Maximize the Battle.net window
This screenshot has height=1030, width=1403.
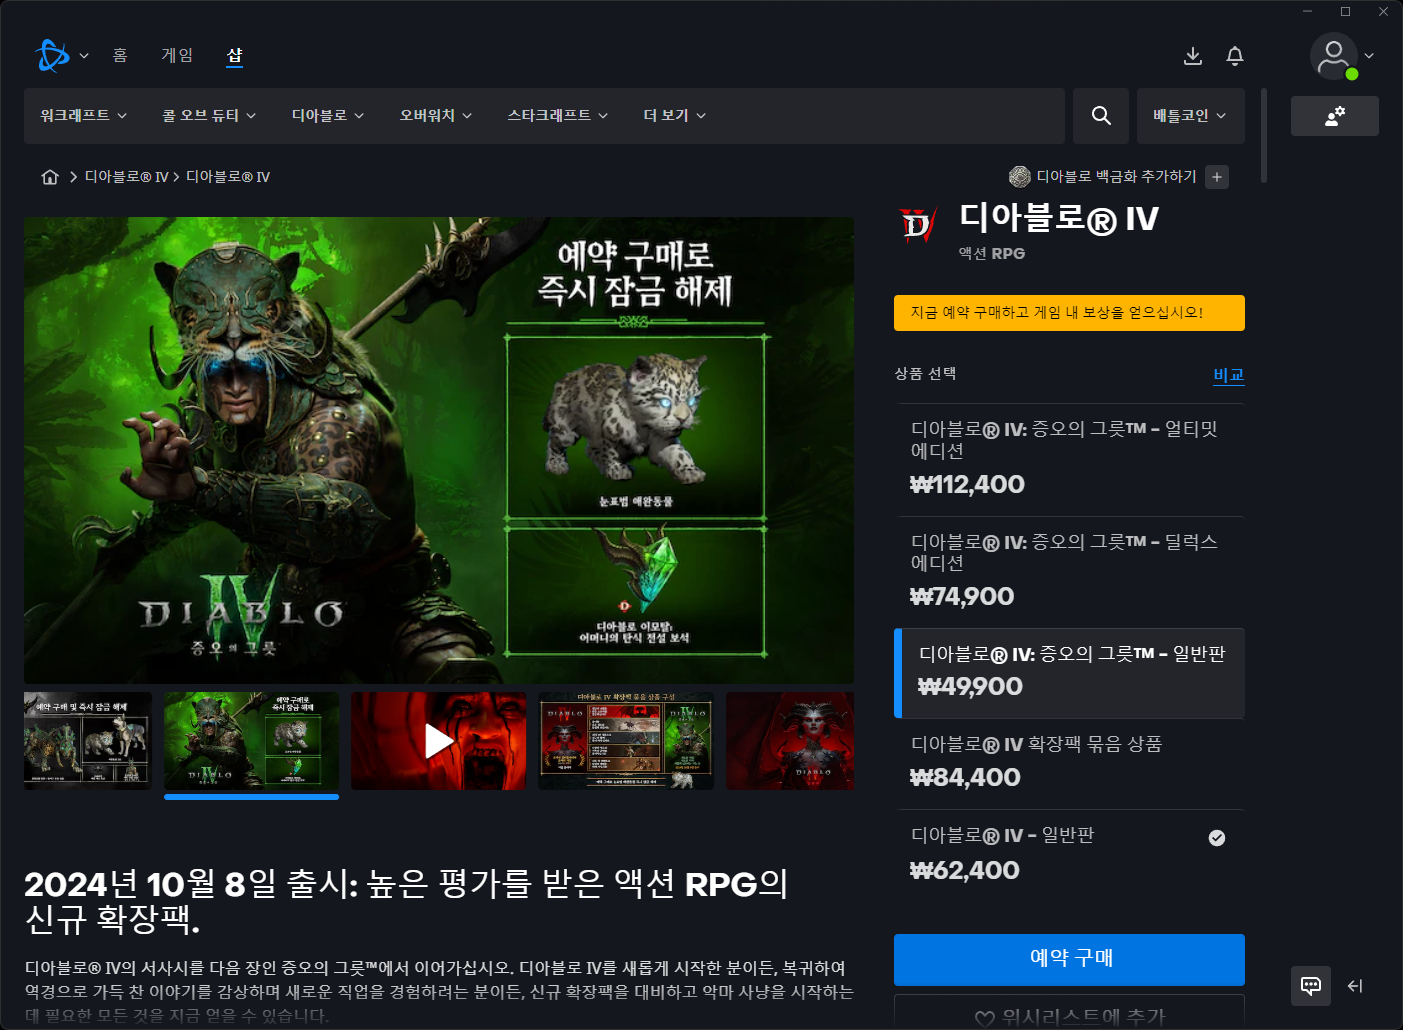coord(1345,12)
